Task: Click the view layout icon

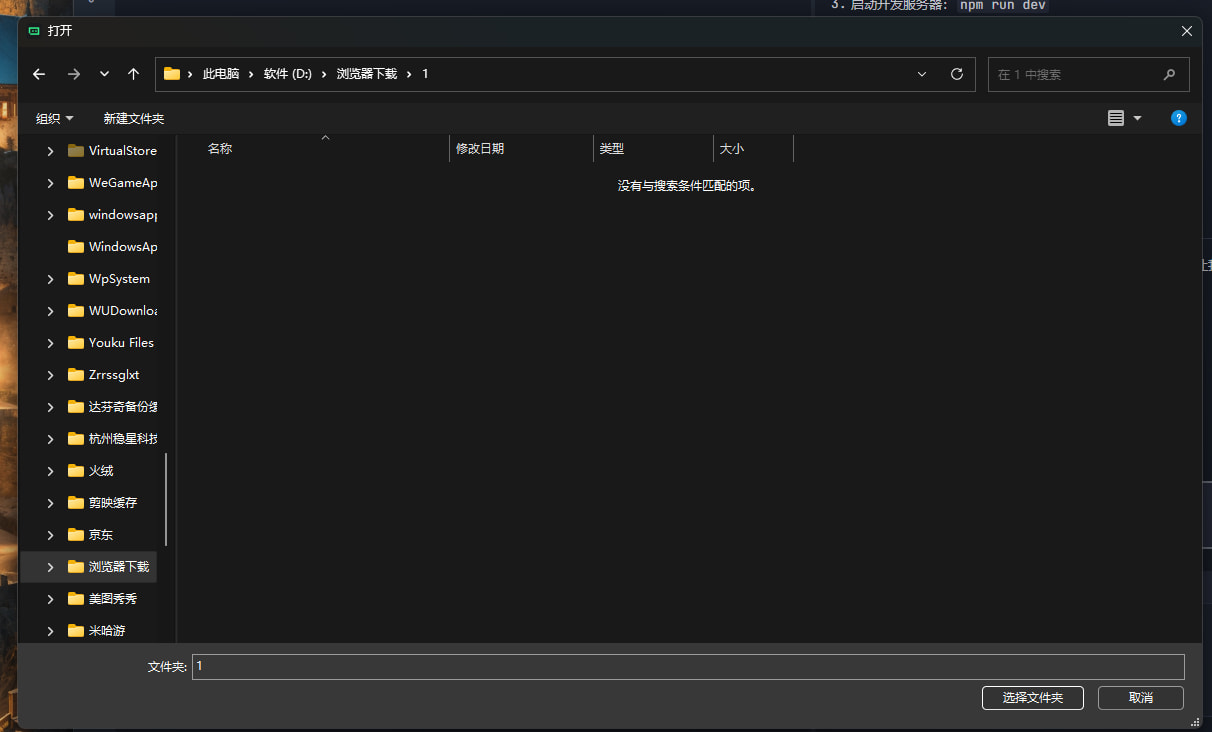Action: point(1116,118)
